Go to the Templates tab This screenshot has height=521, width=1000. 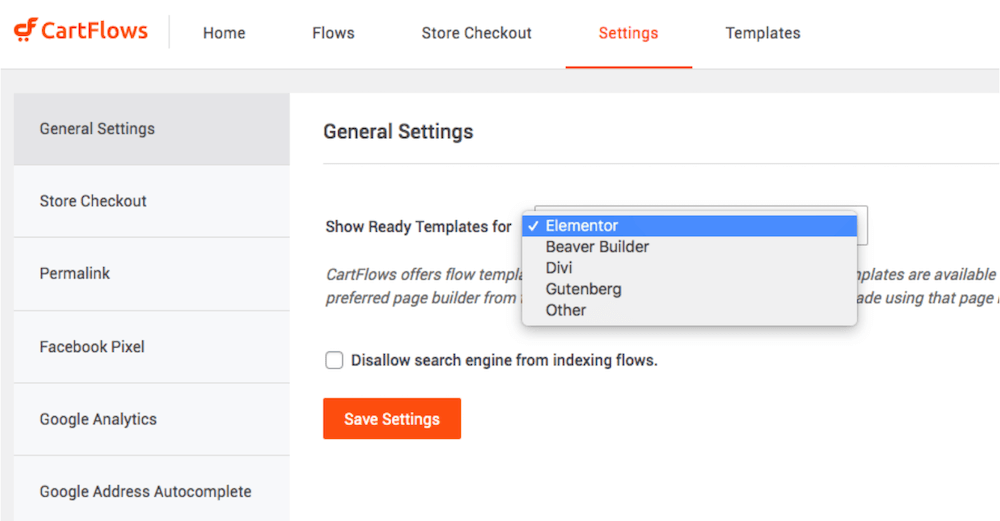tap(763, 33)
